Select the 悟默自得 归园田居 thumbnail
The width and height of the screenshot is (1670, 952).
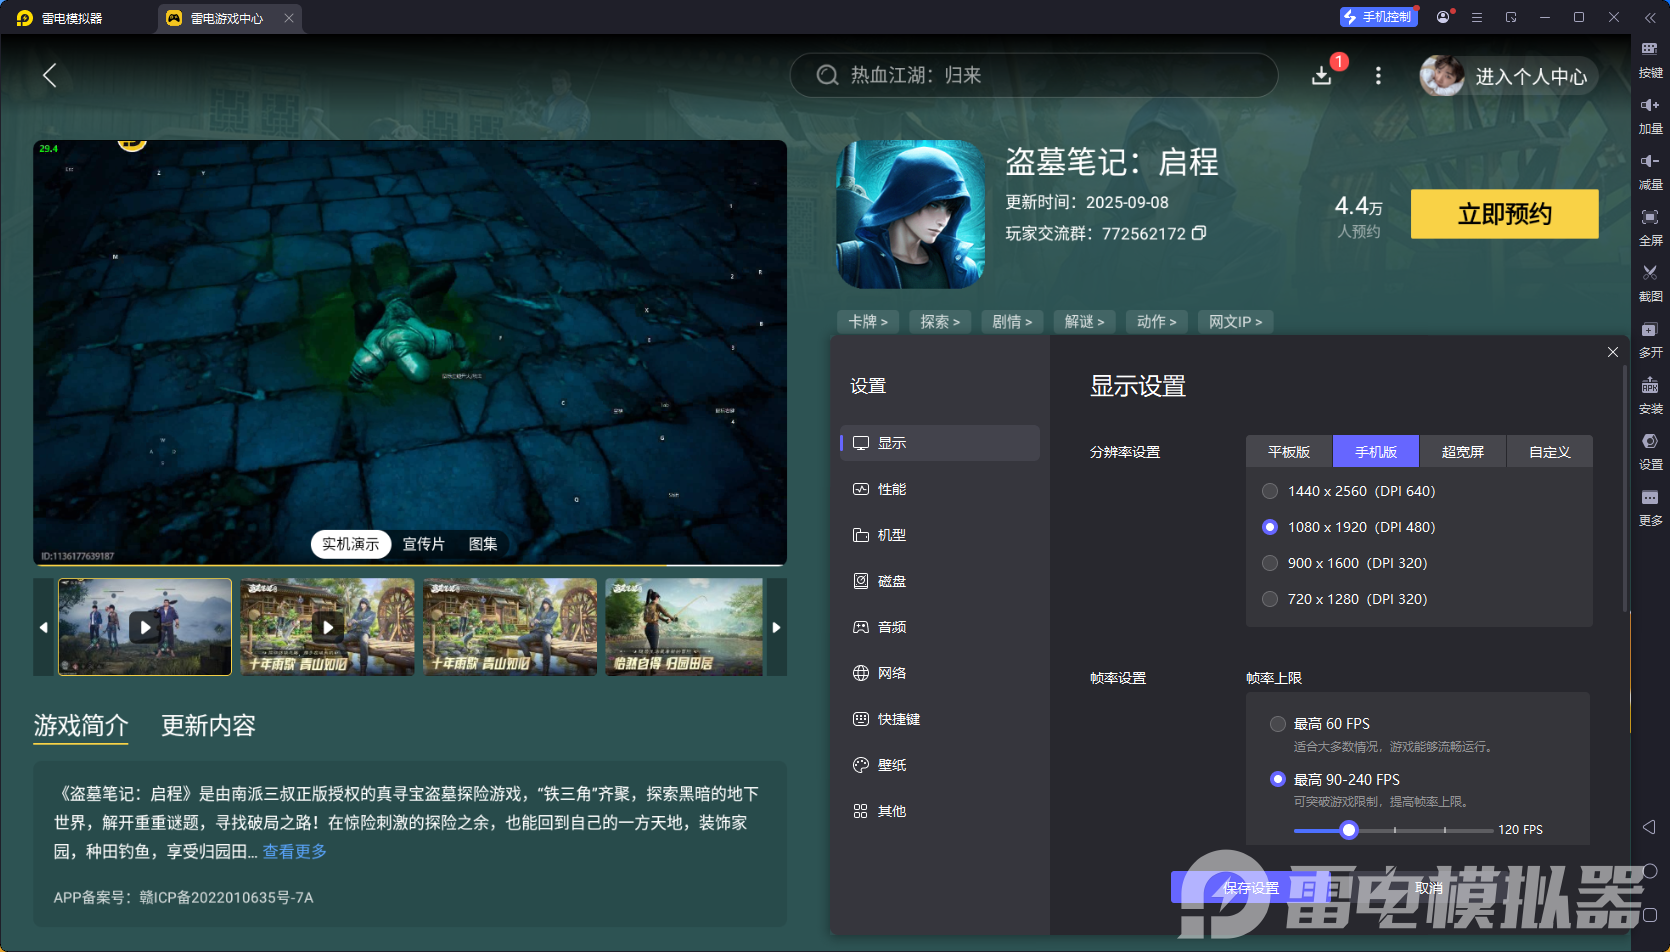tap(684, 627)
